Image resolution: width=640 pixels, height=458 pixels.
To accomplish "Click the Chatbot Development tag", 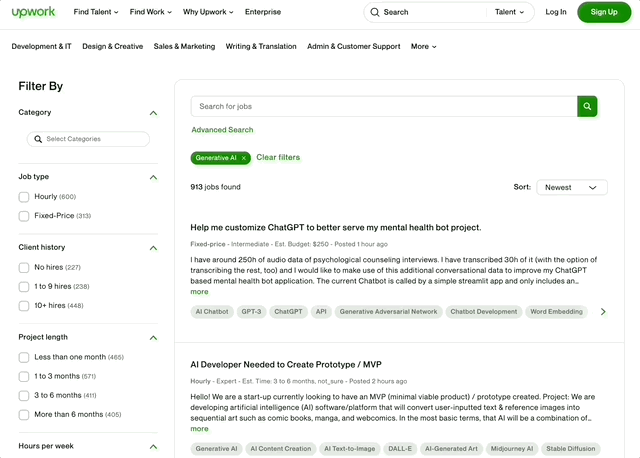I will tap(484, 312).
